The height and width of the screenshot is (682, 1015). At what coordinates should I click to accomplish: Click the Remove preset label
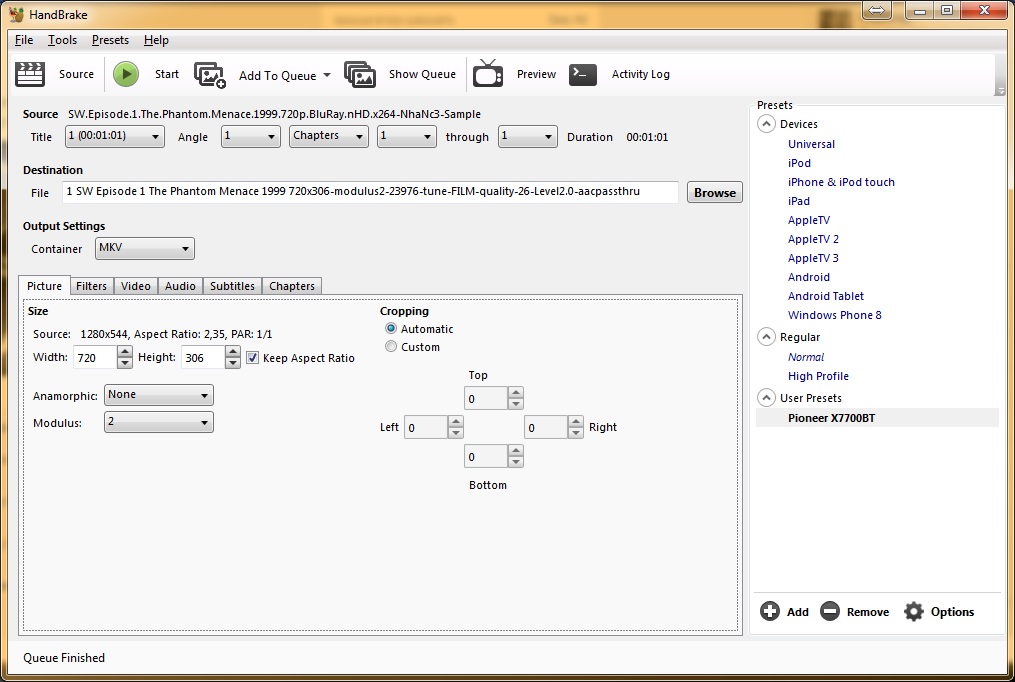[867, 611]
